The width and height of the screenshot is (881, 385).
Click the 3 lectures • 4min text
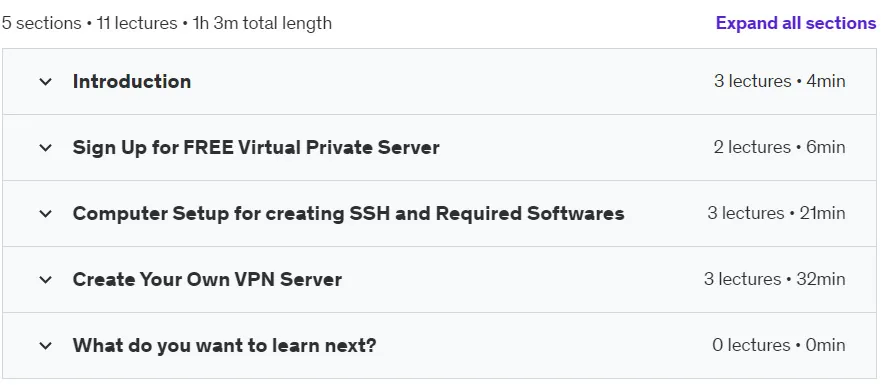click(780, 81)
